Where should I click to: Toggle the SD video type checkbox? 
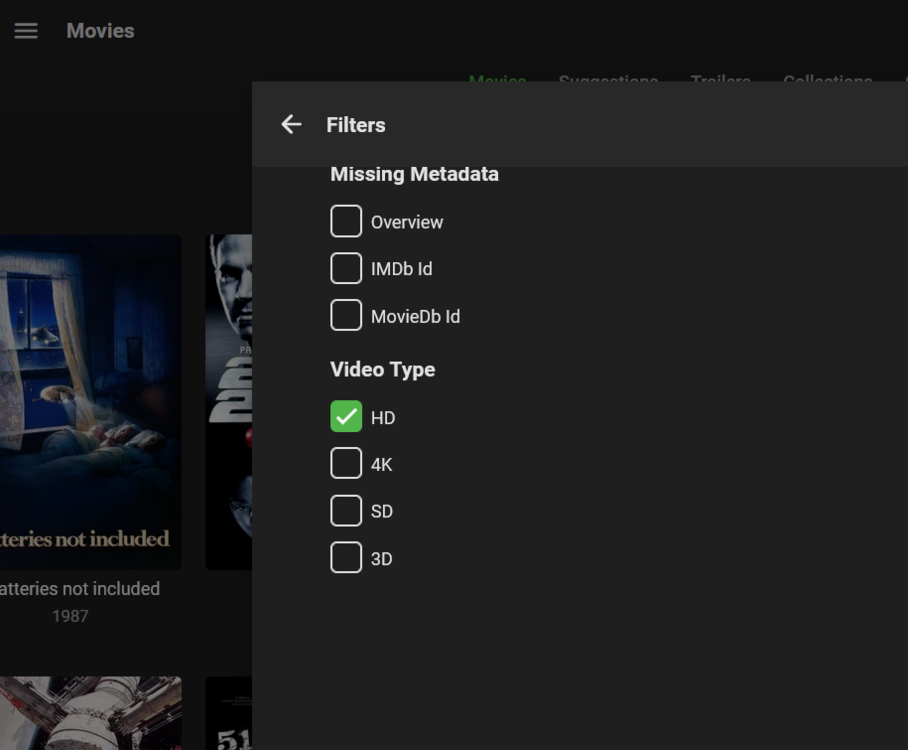tap(346, 511)
